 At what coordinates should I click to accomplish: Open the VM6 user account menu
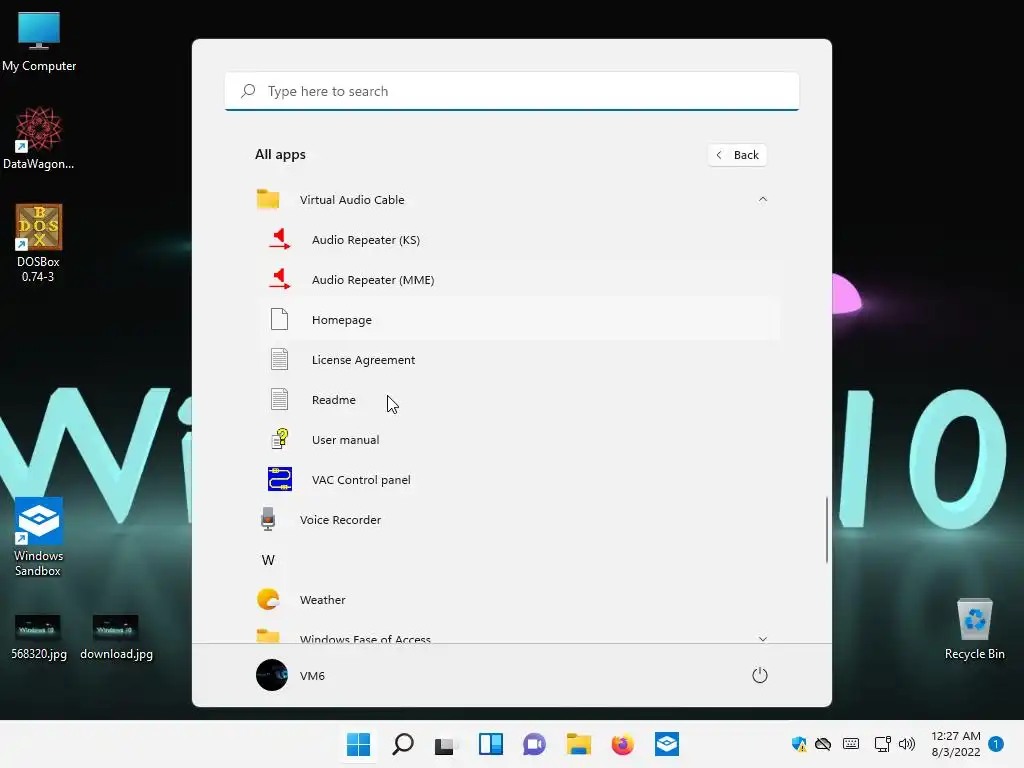(x=291, y=675)
